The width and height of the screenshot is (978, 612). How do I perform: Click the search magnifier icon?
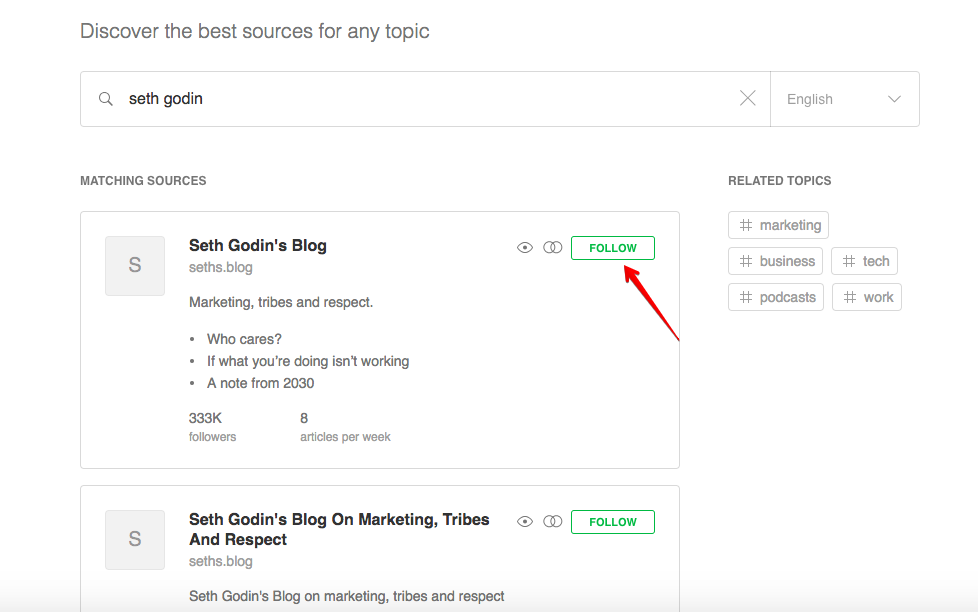coord(106,99)
